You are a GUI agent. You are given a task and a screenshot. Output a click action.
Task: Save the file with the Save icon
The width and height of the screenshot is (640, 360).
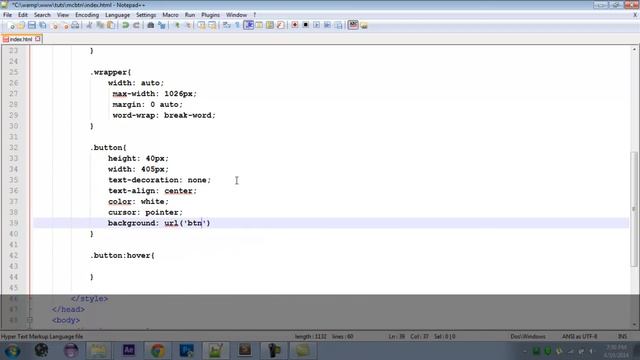(x=32, y=25)
